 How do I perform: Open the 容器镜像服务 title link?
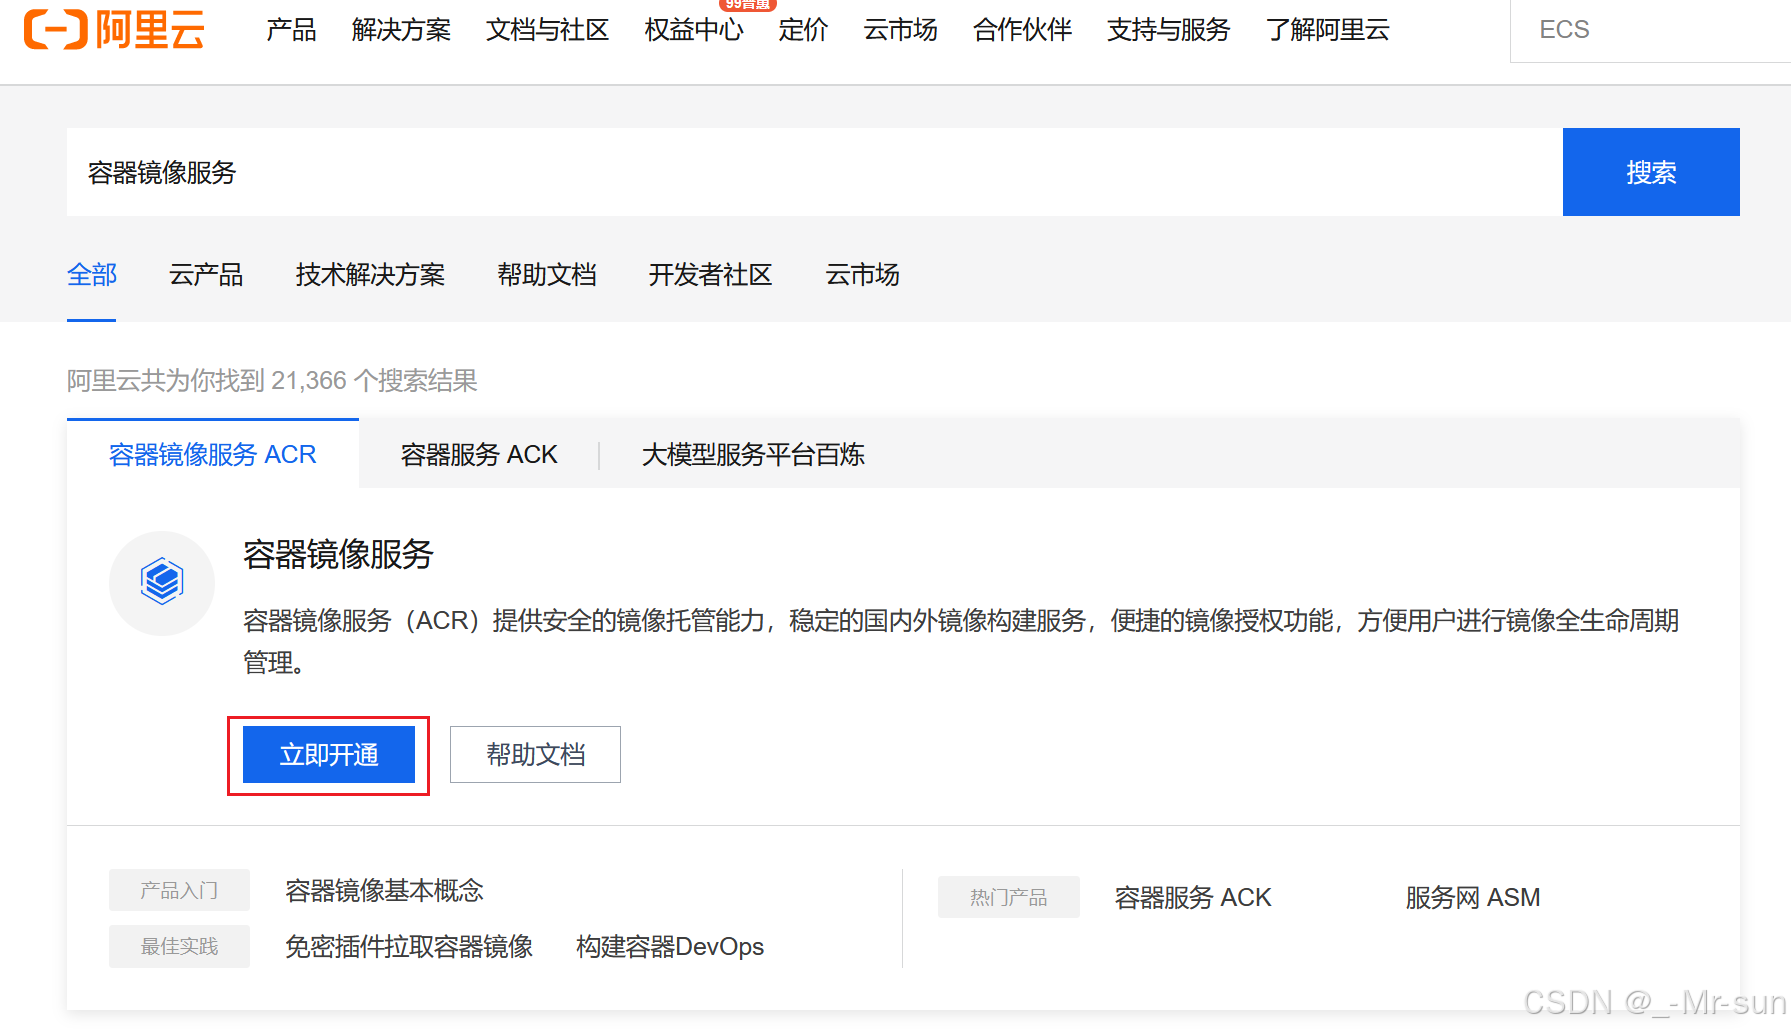[x=338, y=554]
